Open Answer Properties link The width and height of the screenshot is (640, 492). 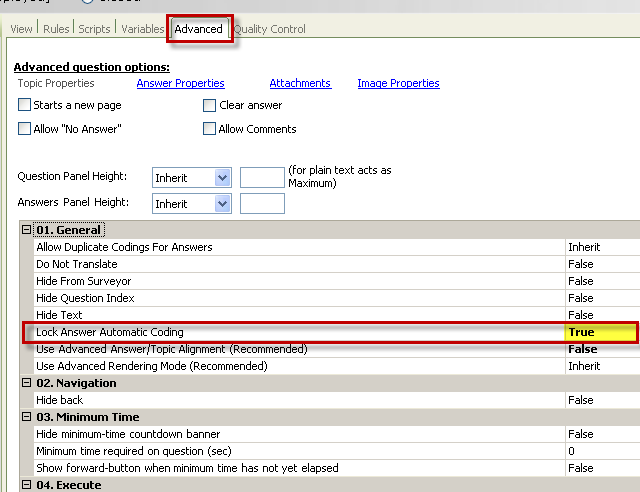point(180,83)
